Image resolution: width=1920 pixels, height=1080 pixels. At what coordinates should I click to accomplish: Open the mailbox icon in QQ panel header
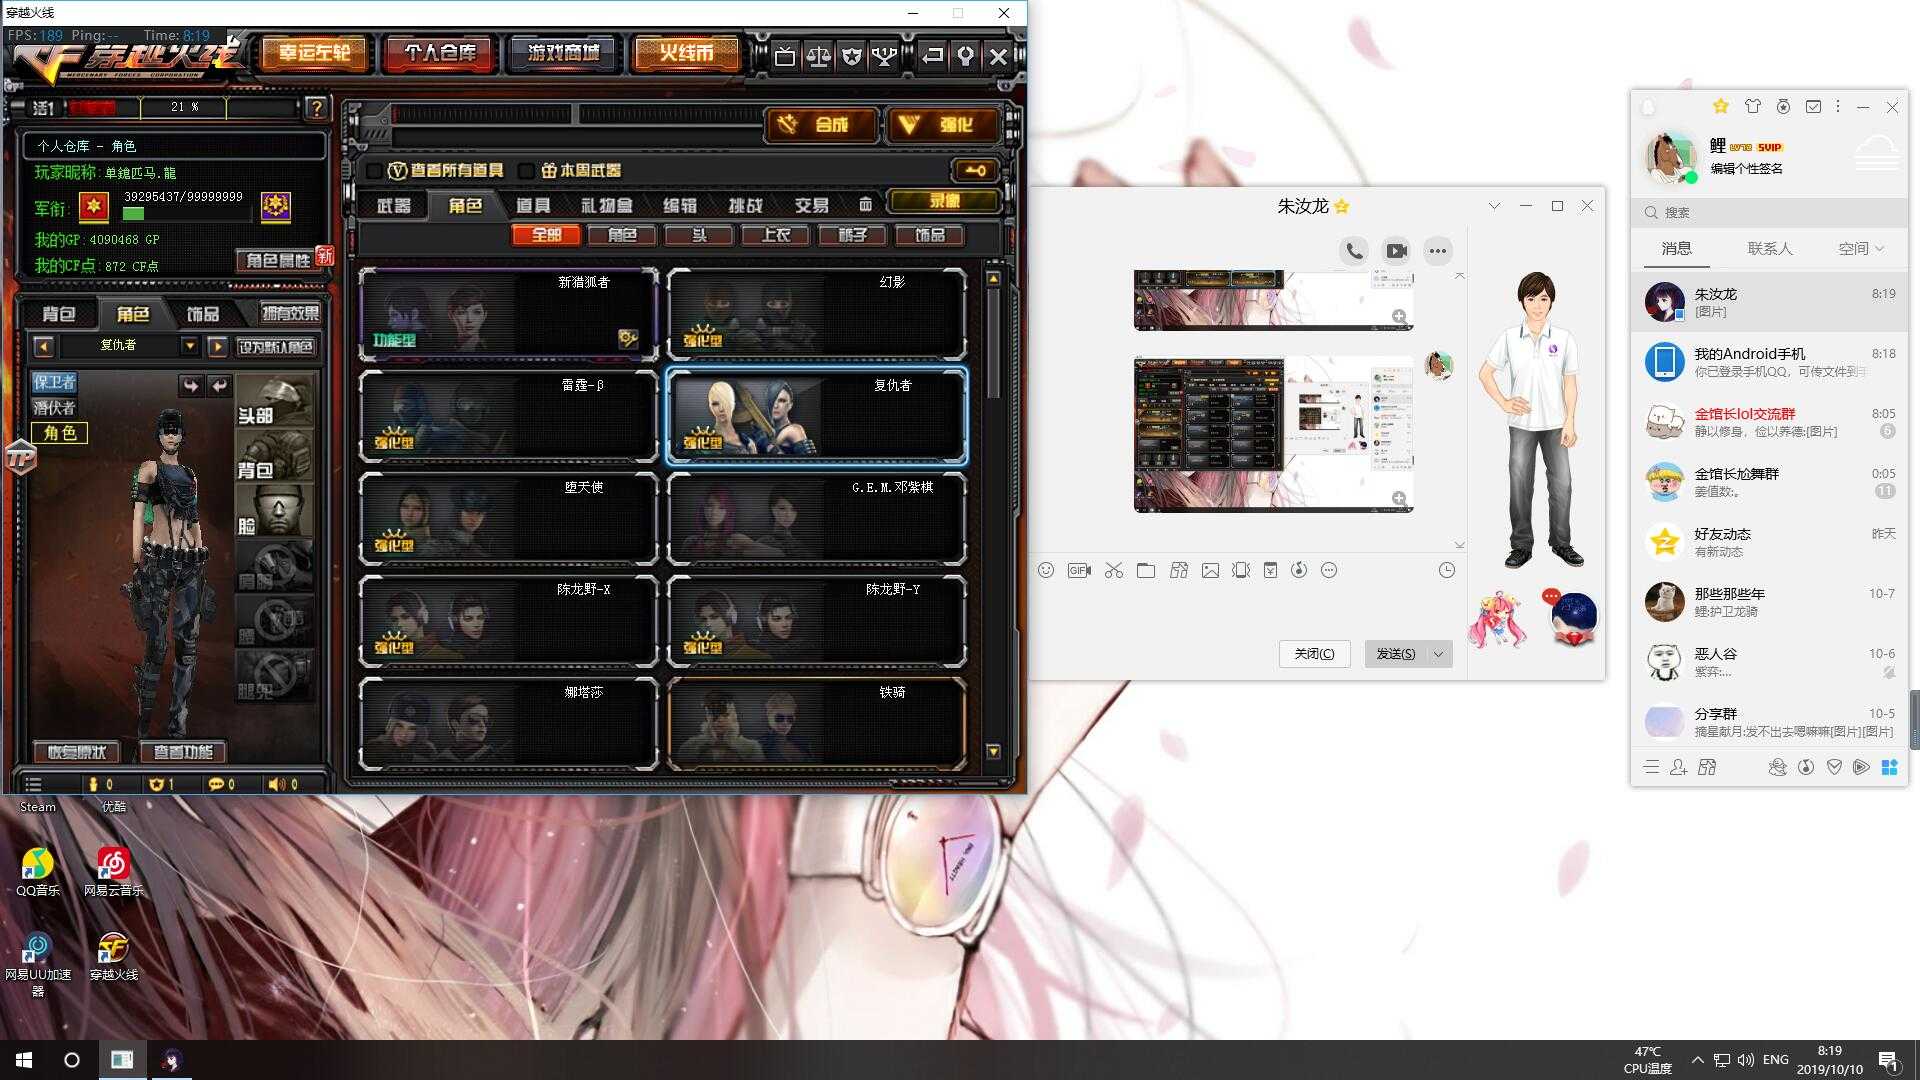click(1813, 106)
